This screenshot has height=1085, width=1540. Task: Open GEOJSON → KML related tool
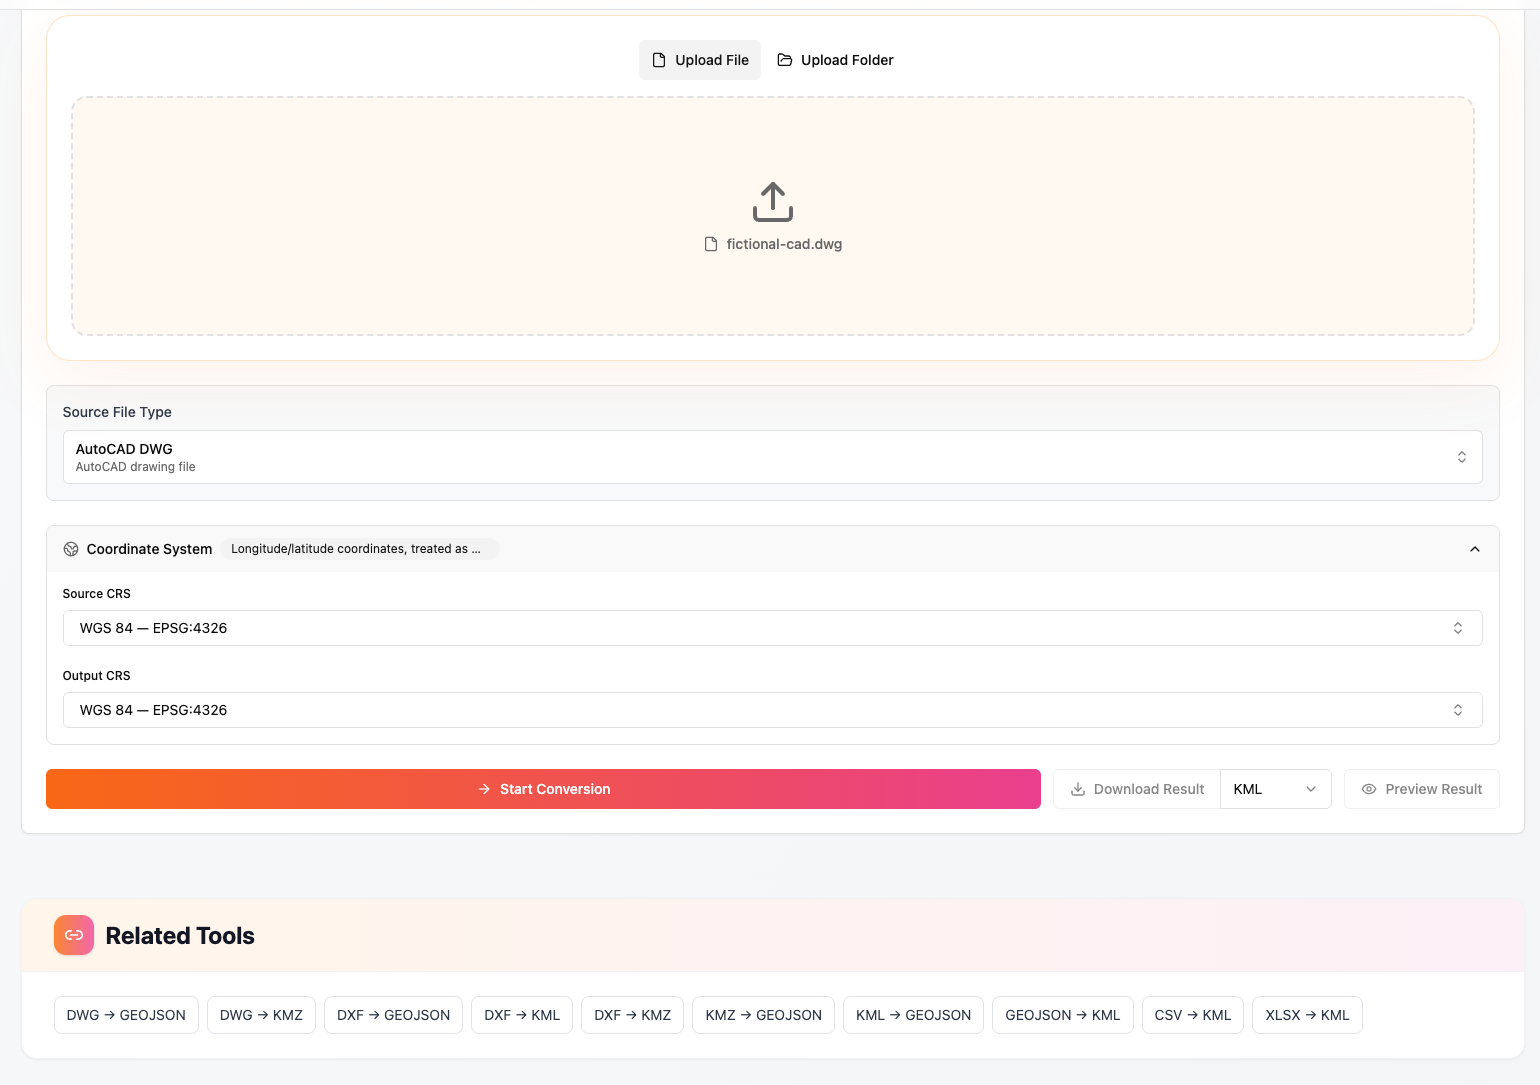pos(1062,1015)
